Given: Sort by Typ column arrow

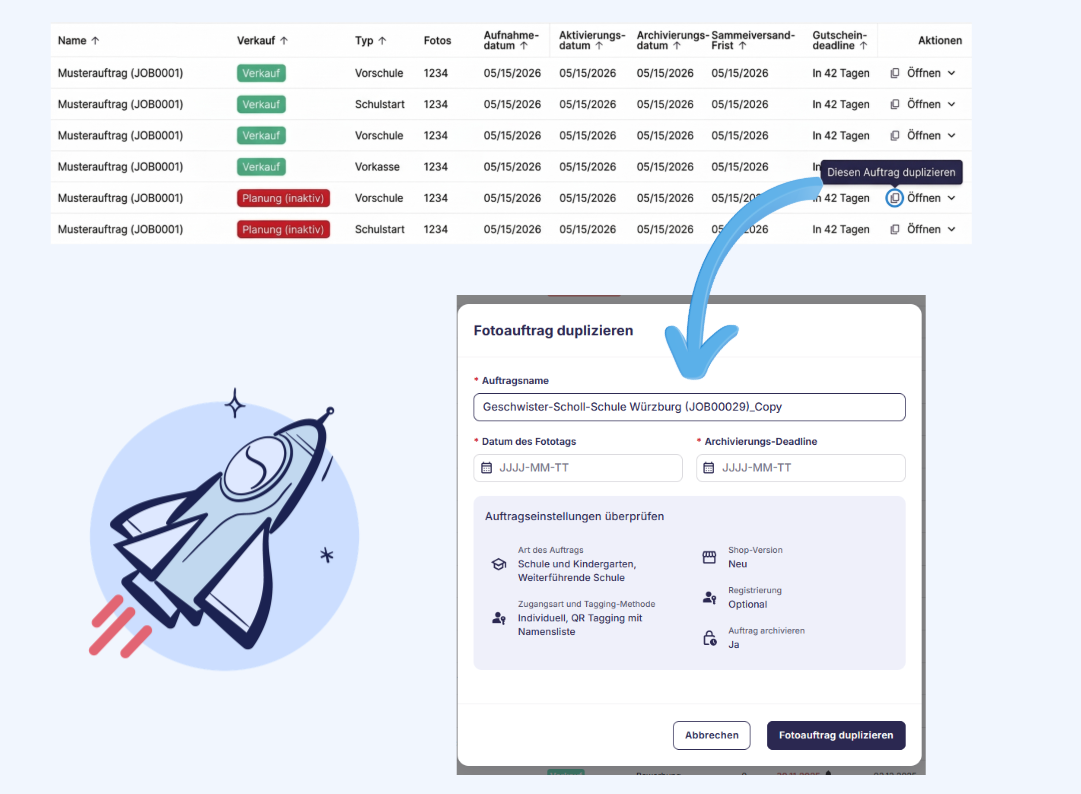Looking at the screenshot, I should point(382,41).
